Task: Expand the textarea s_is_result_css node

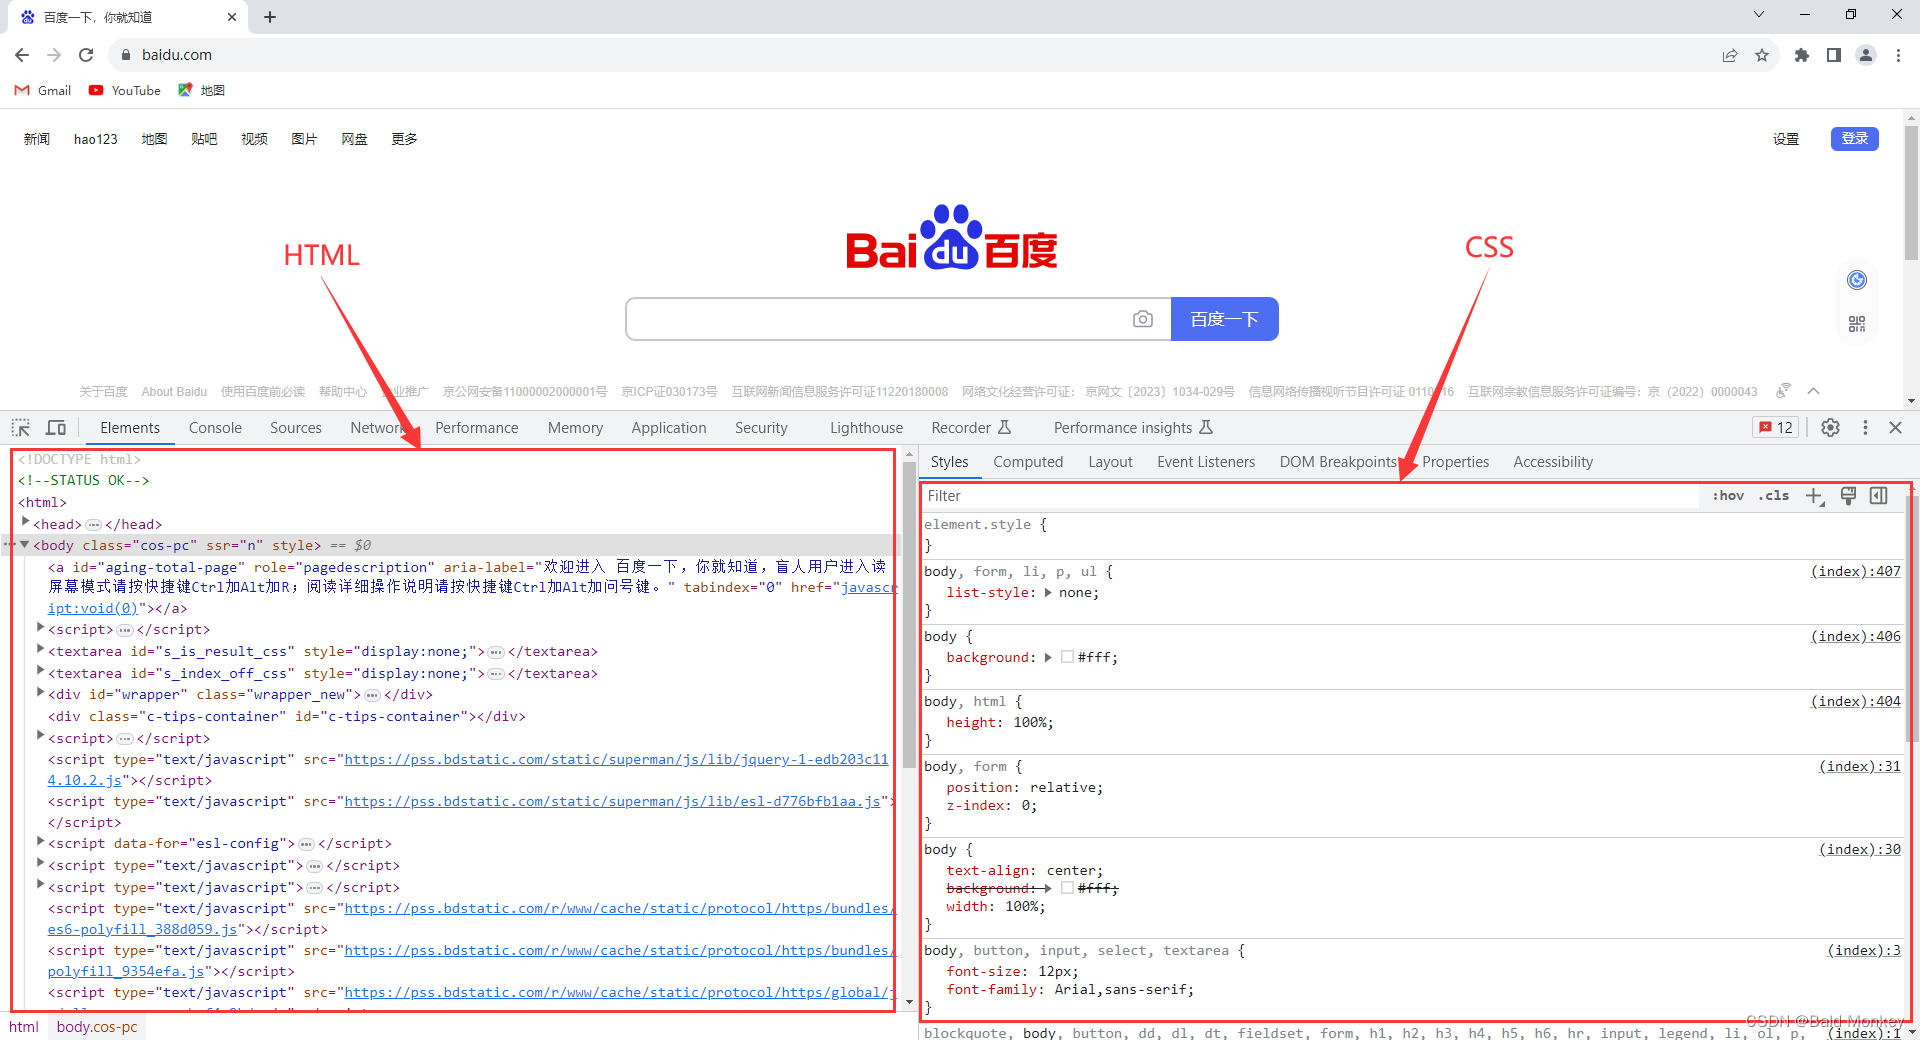Action: 40,650
